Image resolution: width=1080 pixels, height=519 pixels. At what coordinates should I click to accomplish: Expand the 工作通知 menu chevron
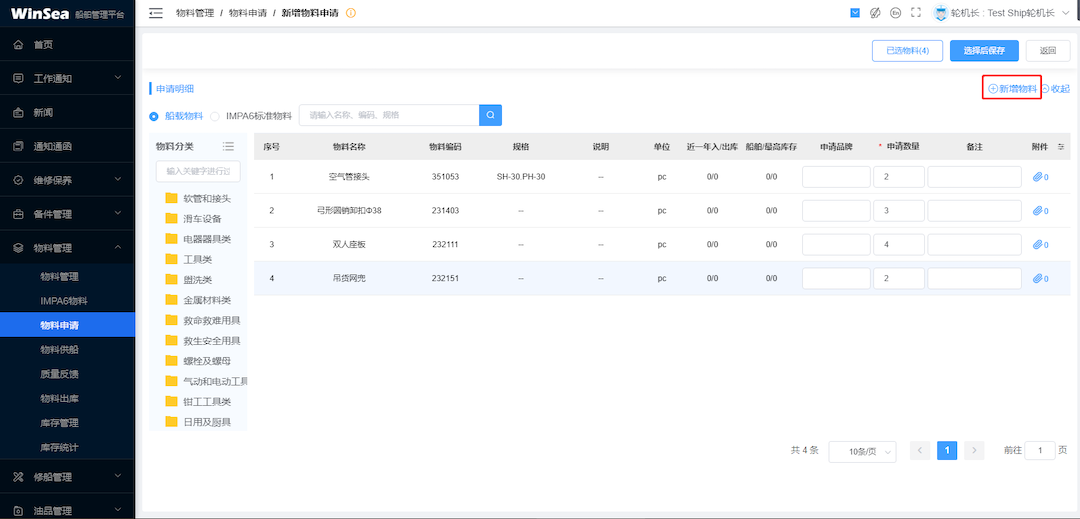pyautogui.click(x=118, y=78)
